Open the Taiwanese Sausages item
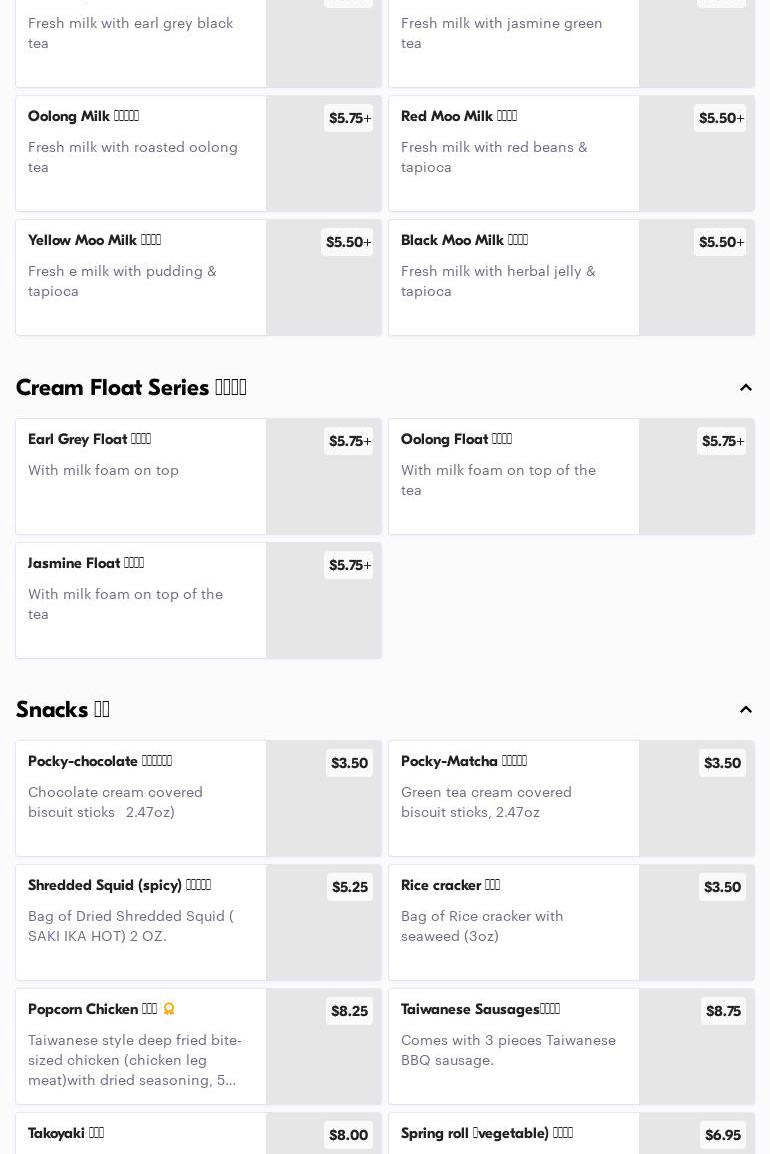770x1154 pixels. (x=514, y=1046)
